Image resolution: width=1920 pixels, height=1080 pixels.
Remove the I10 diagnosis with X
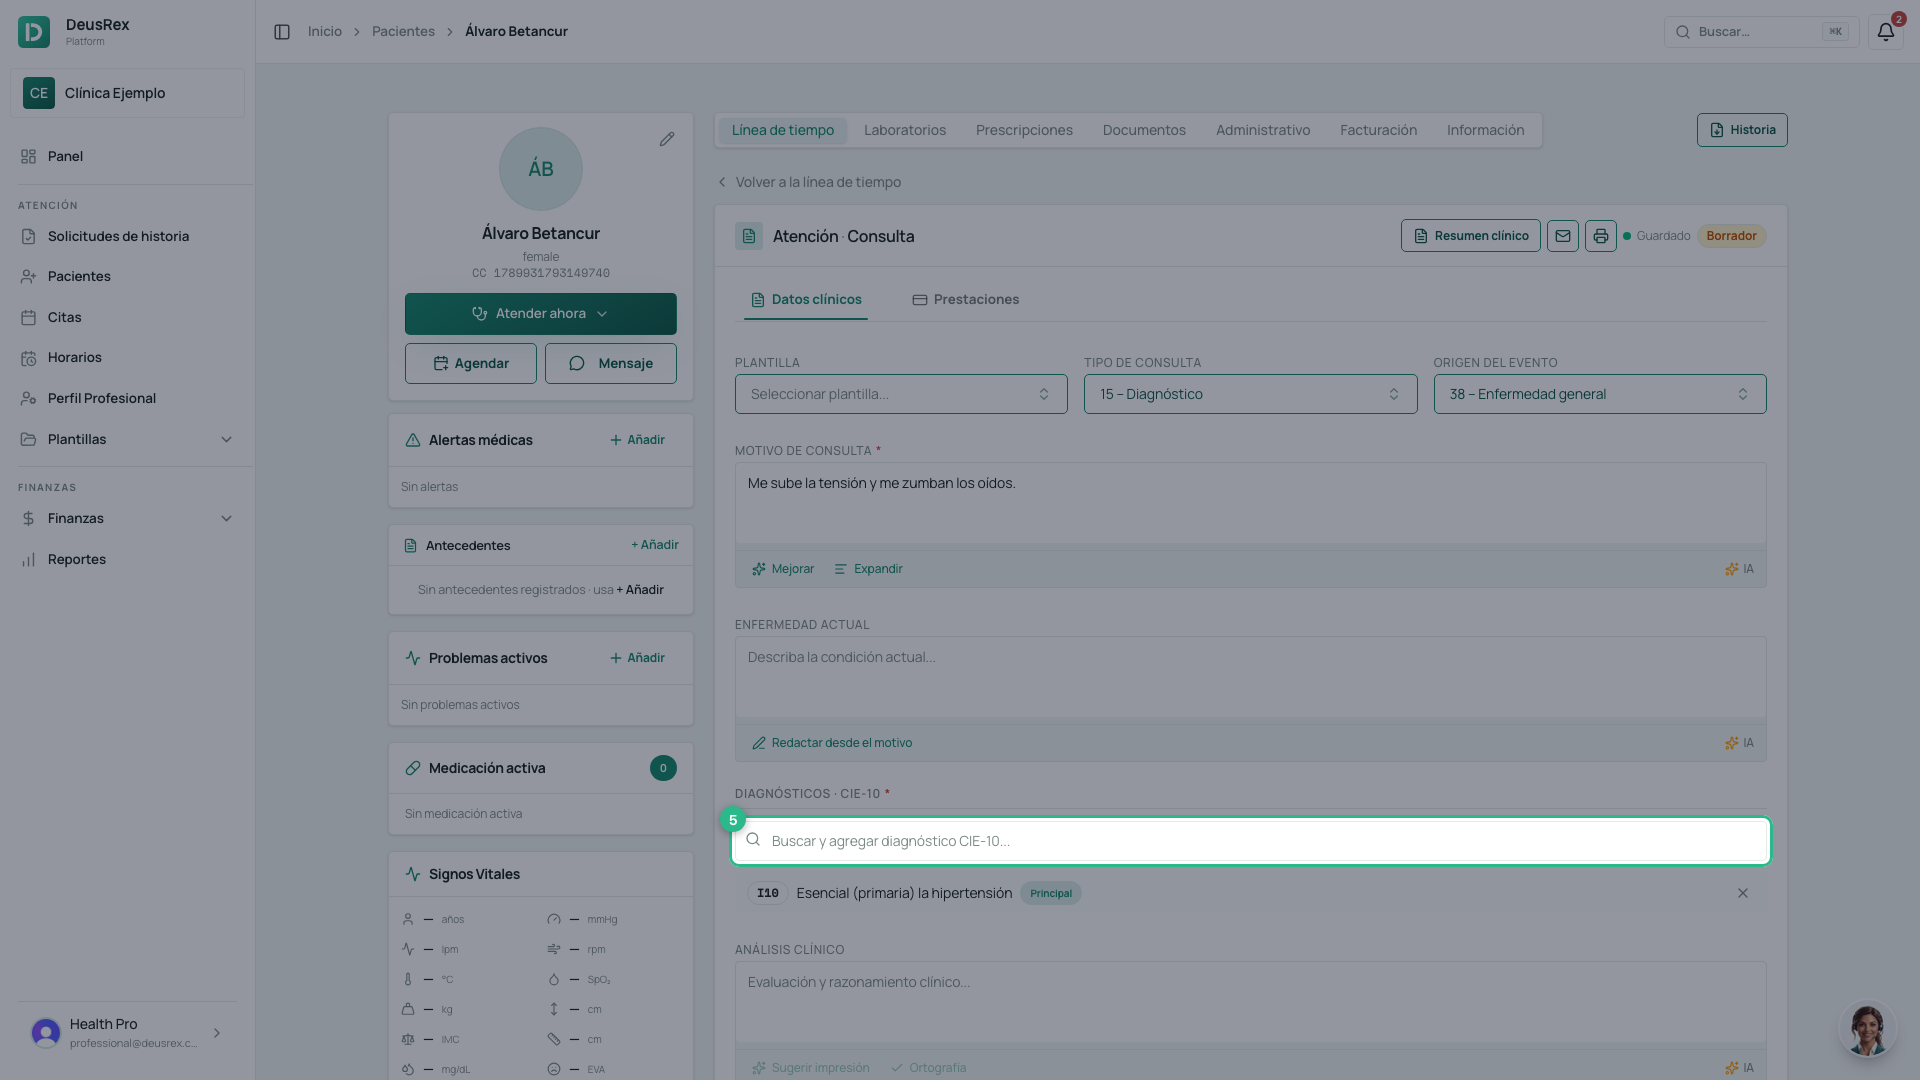(x=1743, y=893)
